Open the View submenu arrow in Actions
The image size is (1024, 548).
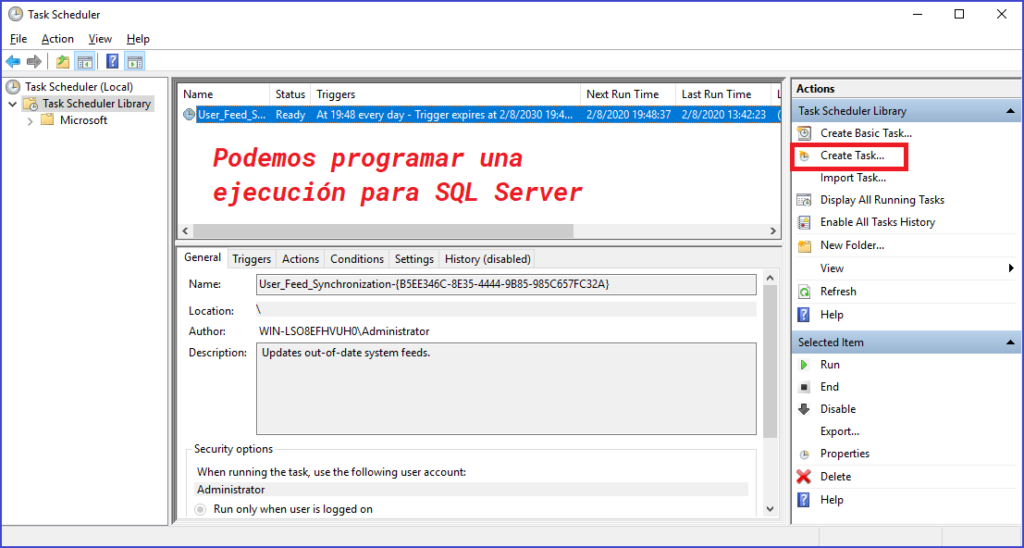1011,268
